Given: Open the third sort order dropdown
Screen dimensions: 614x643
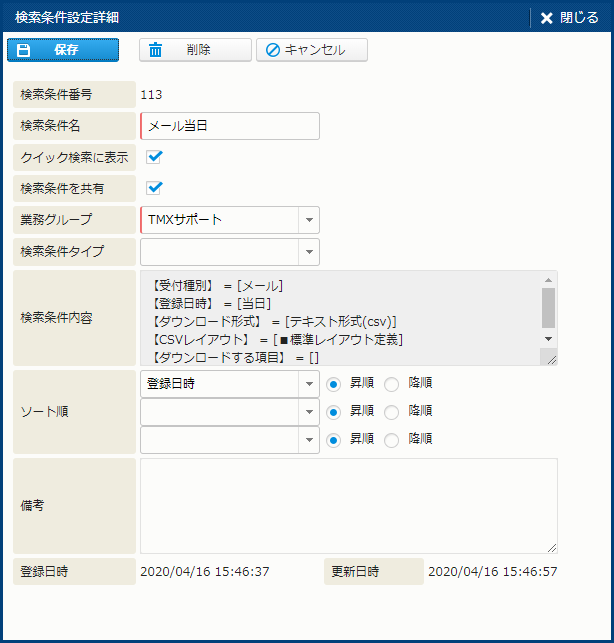Looking at the screenshot, I should coord(309,440).
